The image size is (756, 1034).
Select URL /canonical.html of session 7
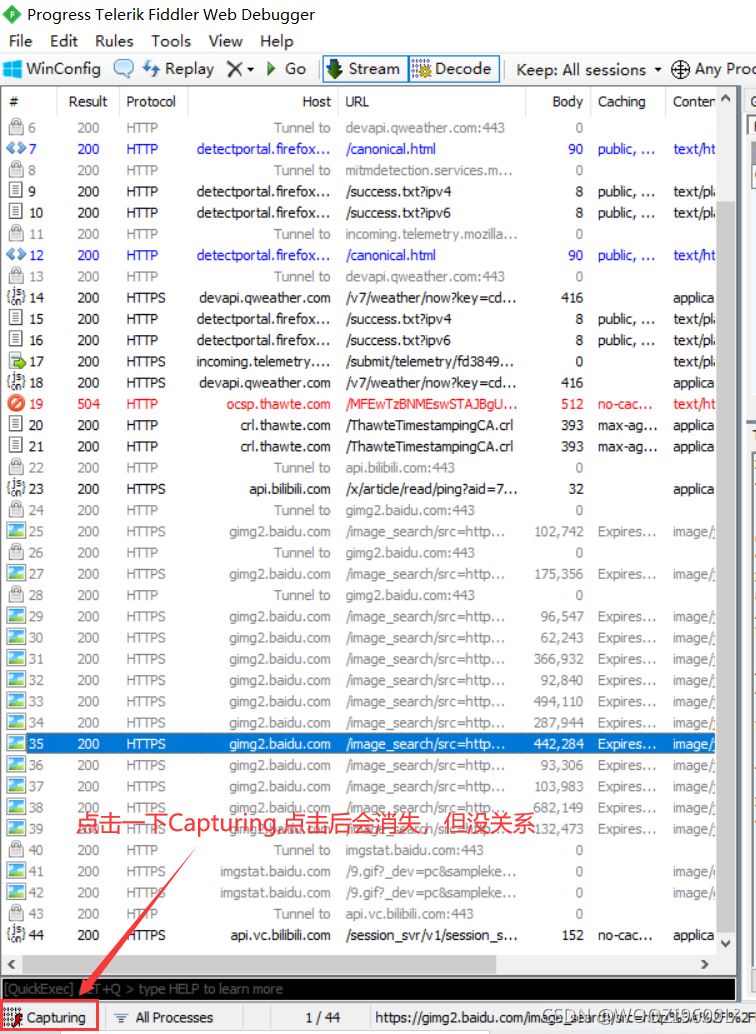[x=391, y=149]
